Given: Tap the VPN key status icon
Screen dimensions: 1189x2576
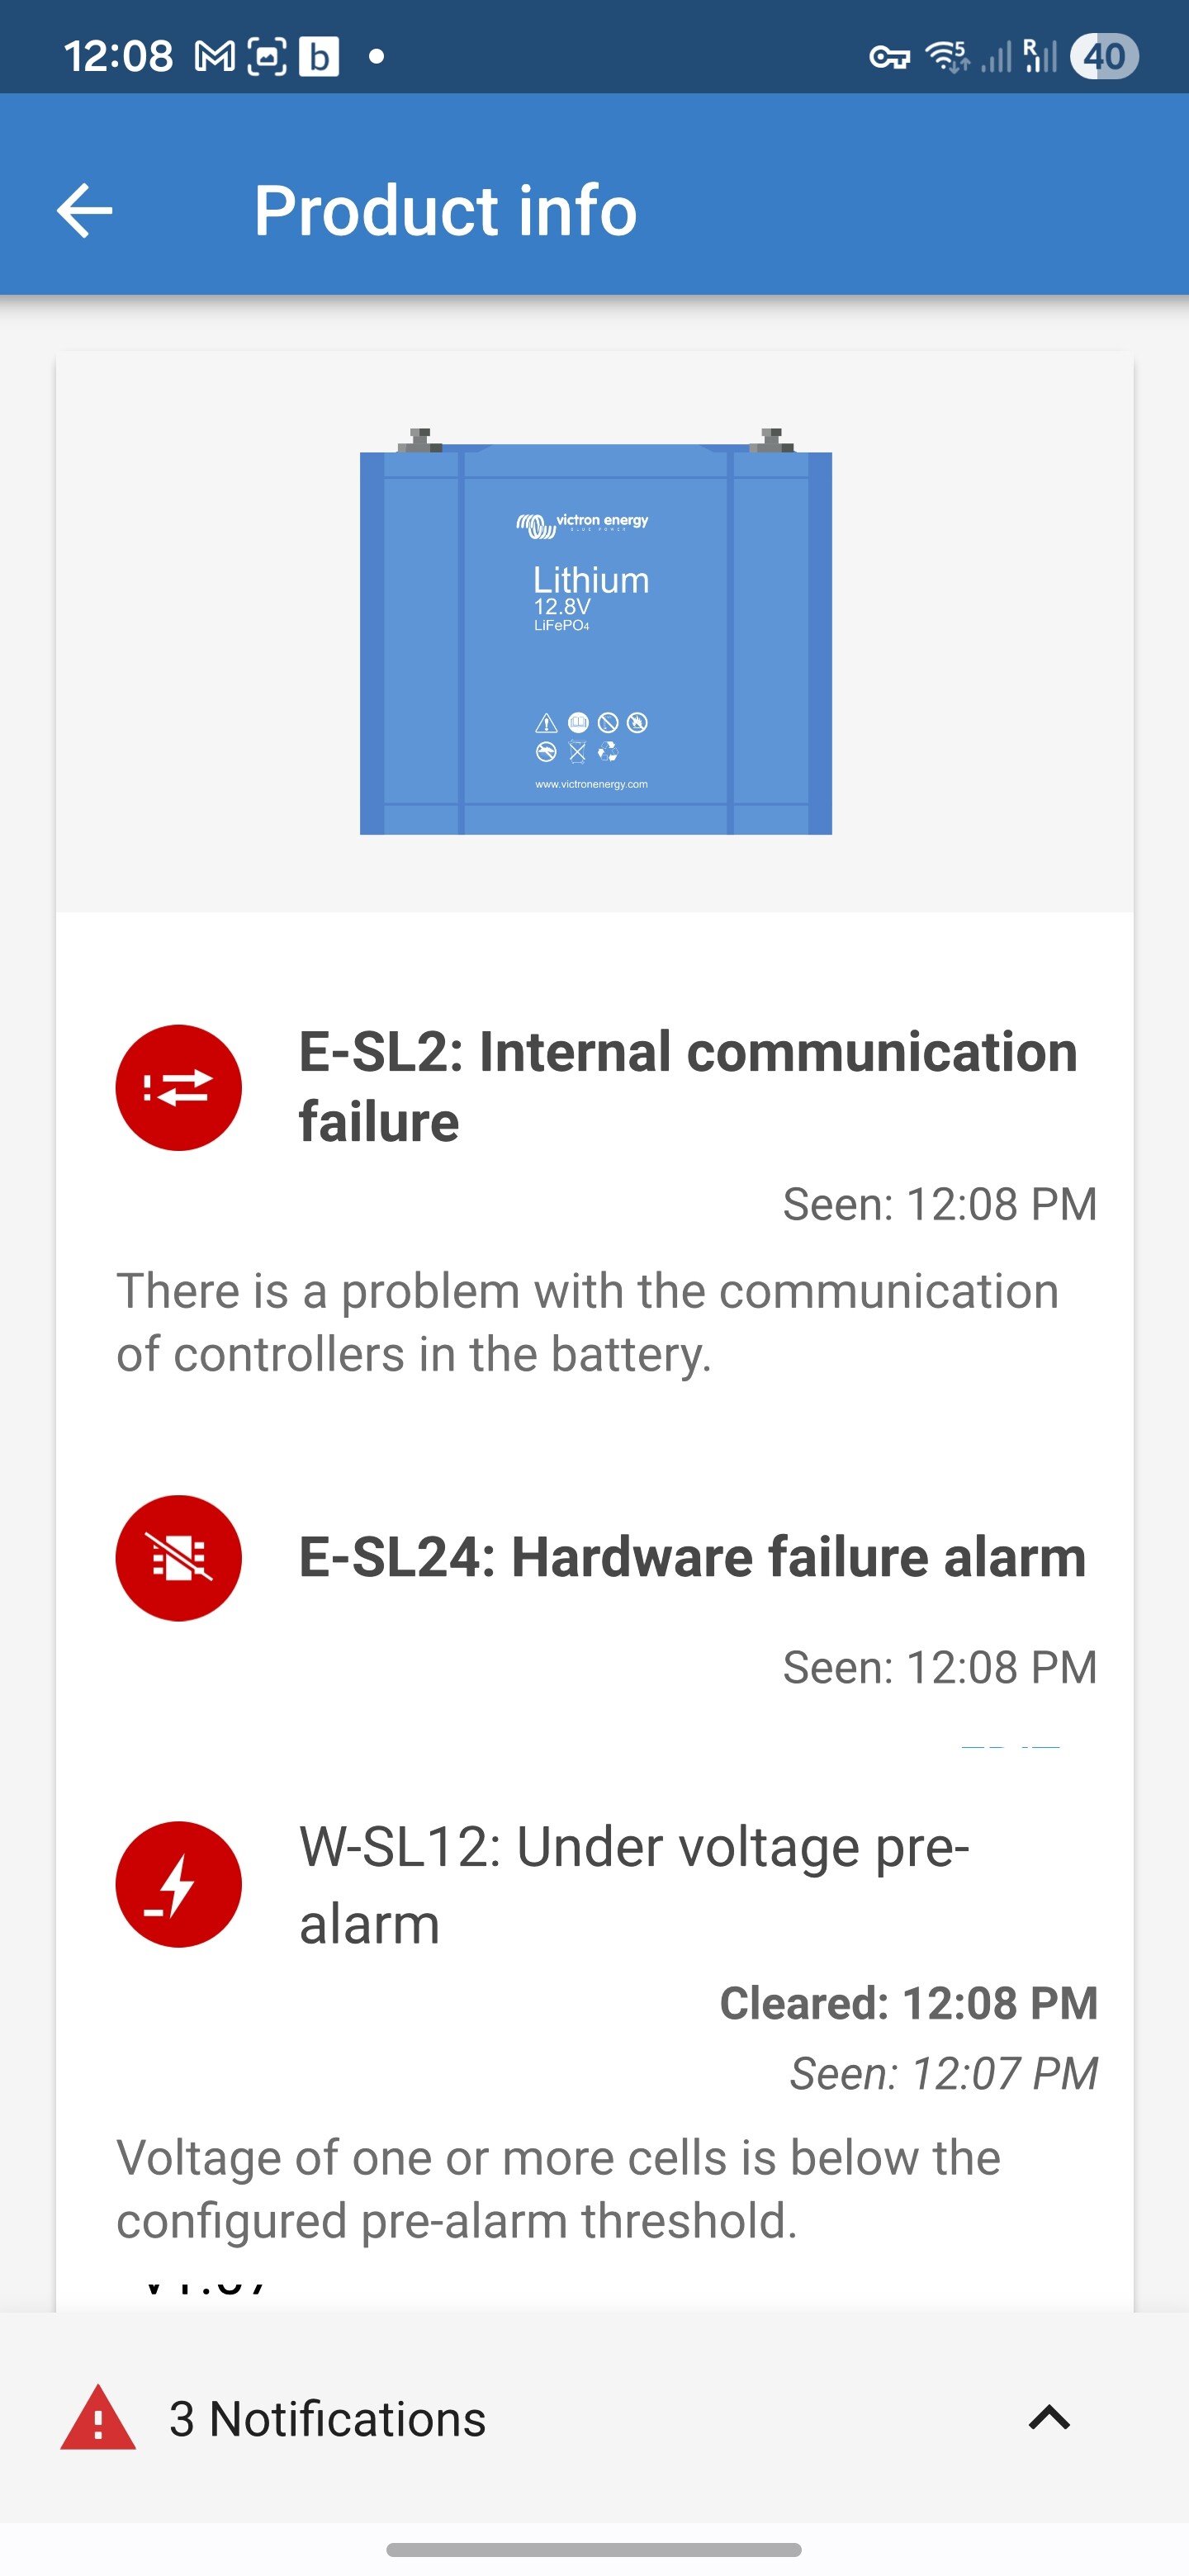Looking at the screenshot, I should (889, 57).
